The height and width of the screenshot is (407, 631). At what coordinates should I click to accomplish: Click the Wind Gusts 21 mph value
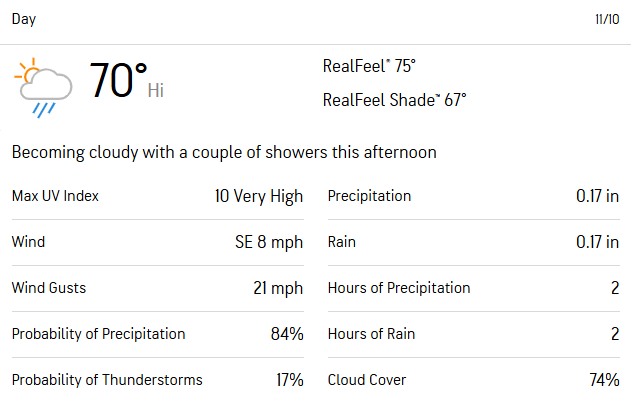[278, 288]
